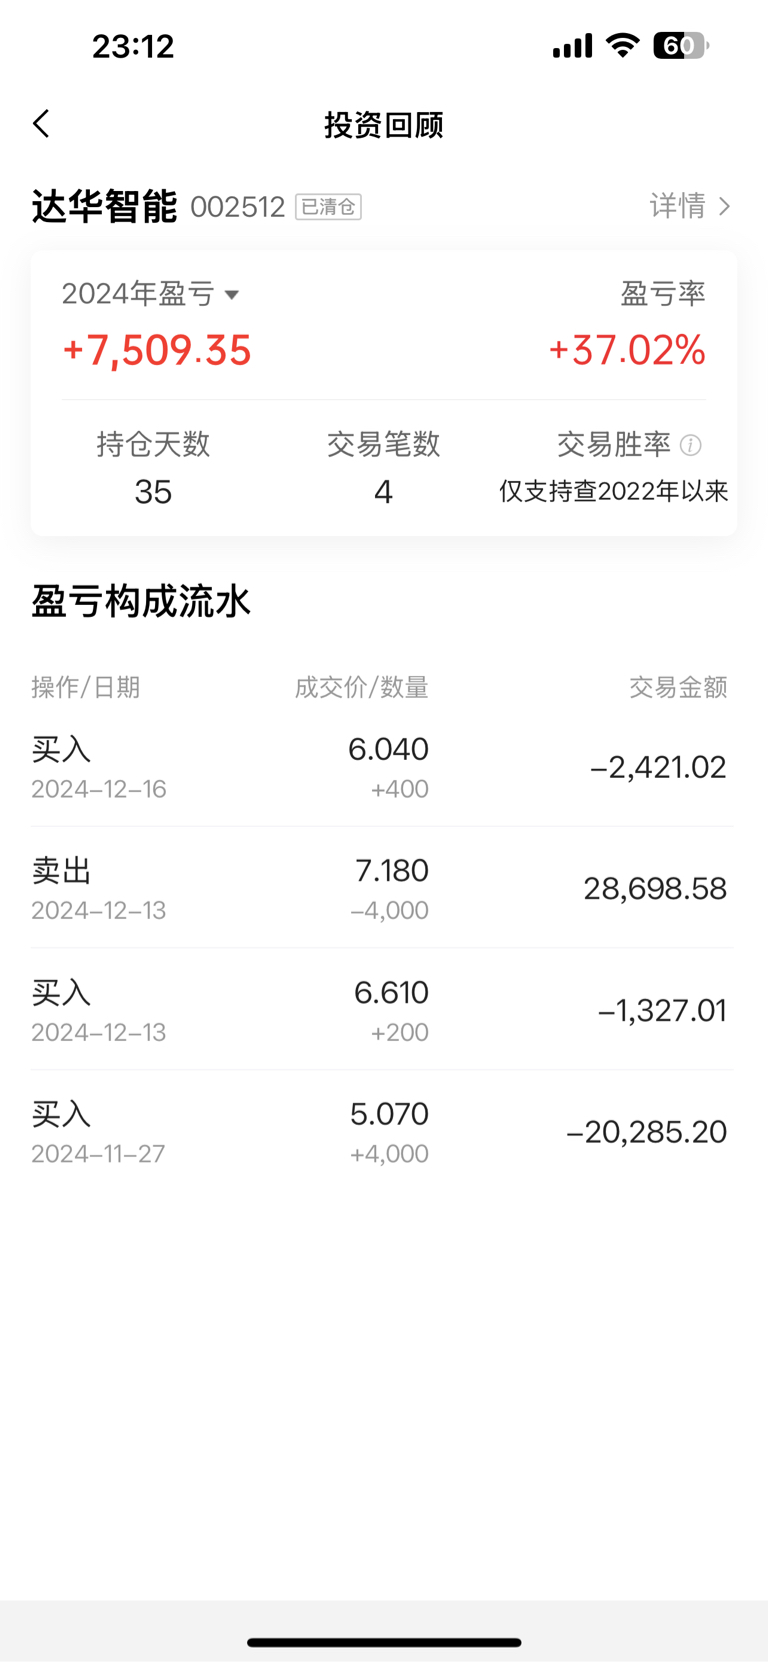Open the 2024-12-16 买入 transaction row
The width and height of the screenshot is (768, 1662).
click(x=381, y=768)
